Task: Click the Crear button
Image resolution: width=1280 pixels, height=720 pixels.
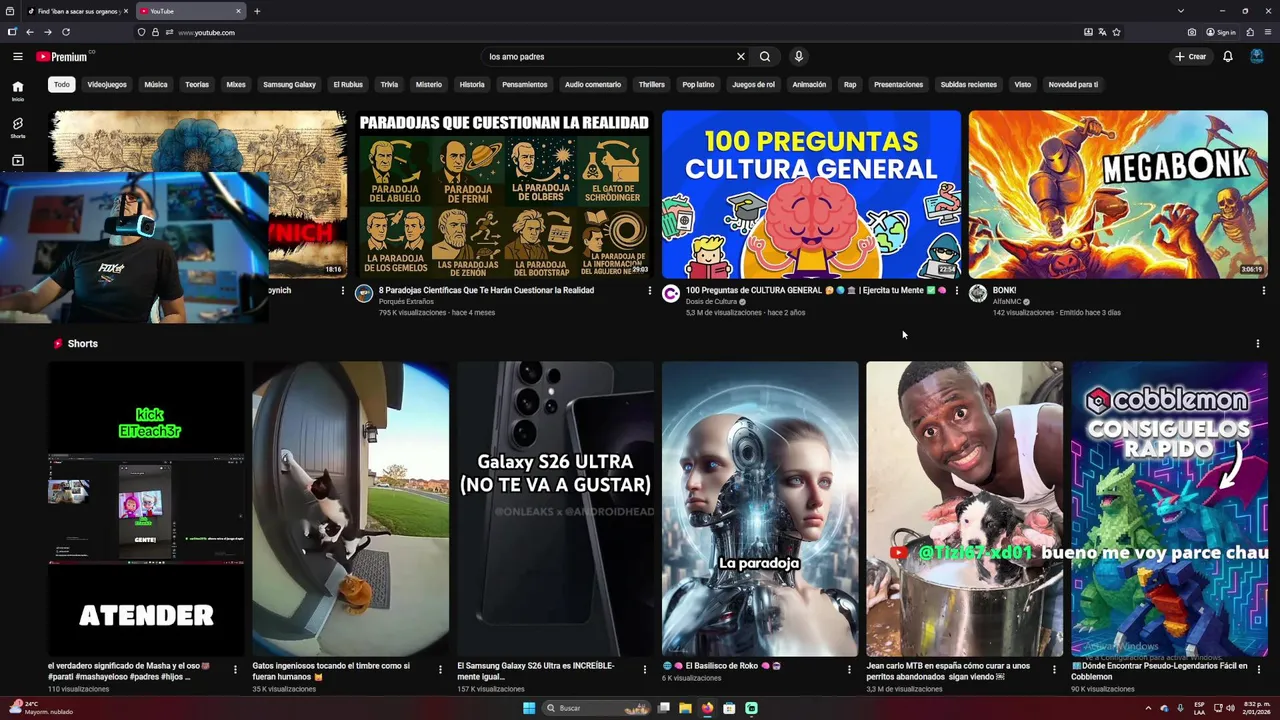Action: [1191, 57]
